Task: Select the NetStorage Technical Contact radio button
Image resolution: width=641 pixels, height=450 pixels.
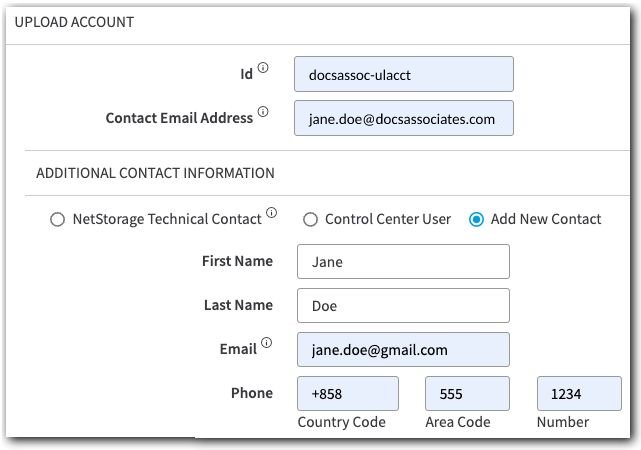Action: tap(57, 219)
